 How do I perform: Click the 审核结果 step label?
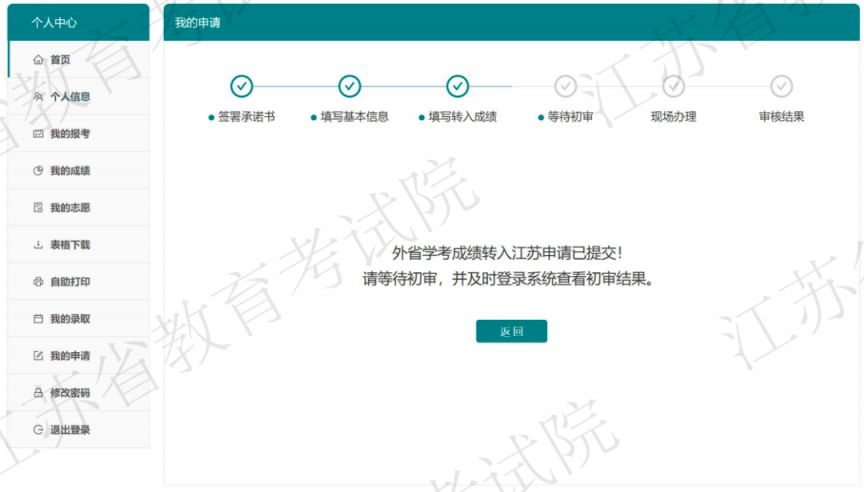click(781, 116)
